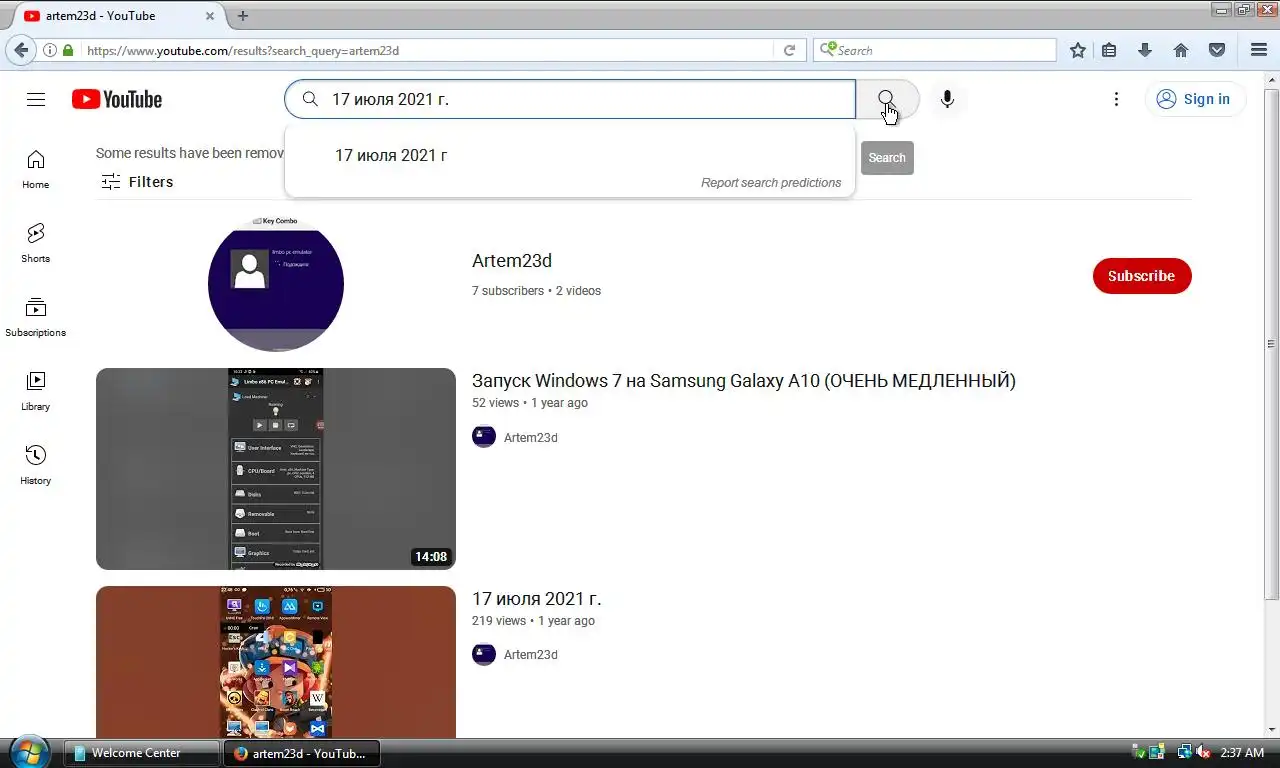This screenshot has height=768, width=1280.
Task: Click the volume icon in system tray
Action: point(1203,752)
